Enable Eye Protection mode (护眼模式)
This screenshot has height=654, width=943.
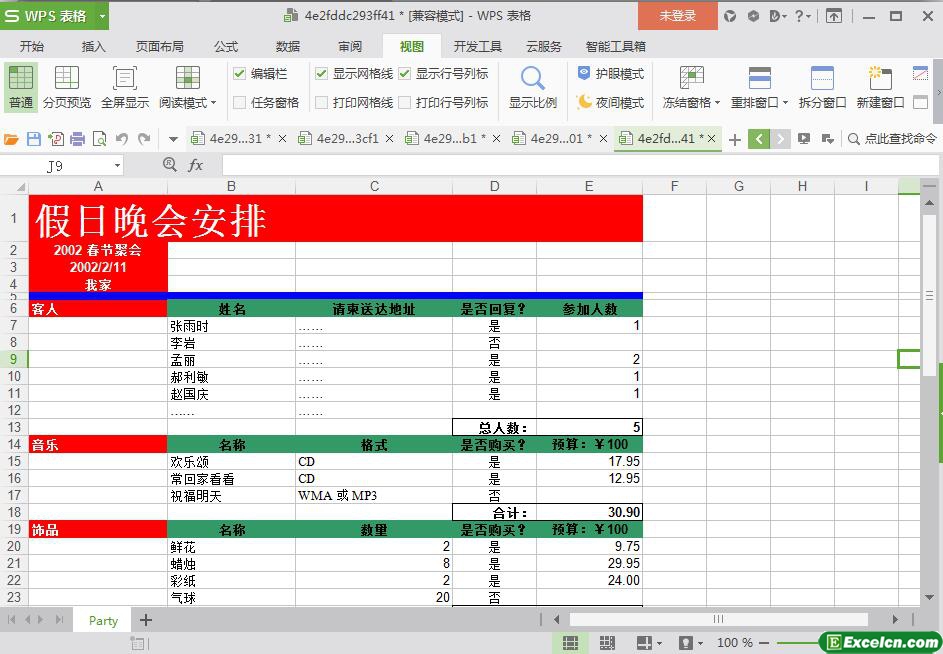click(x=610, y=74)
